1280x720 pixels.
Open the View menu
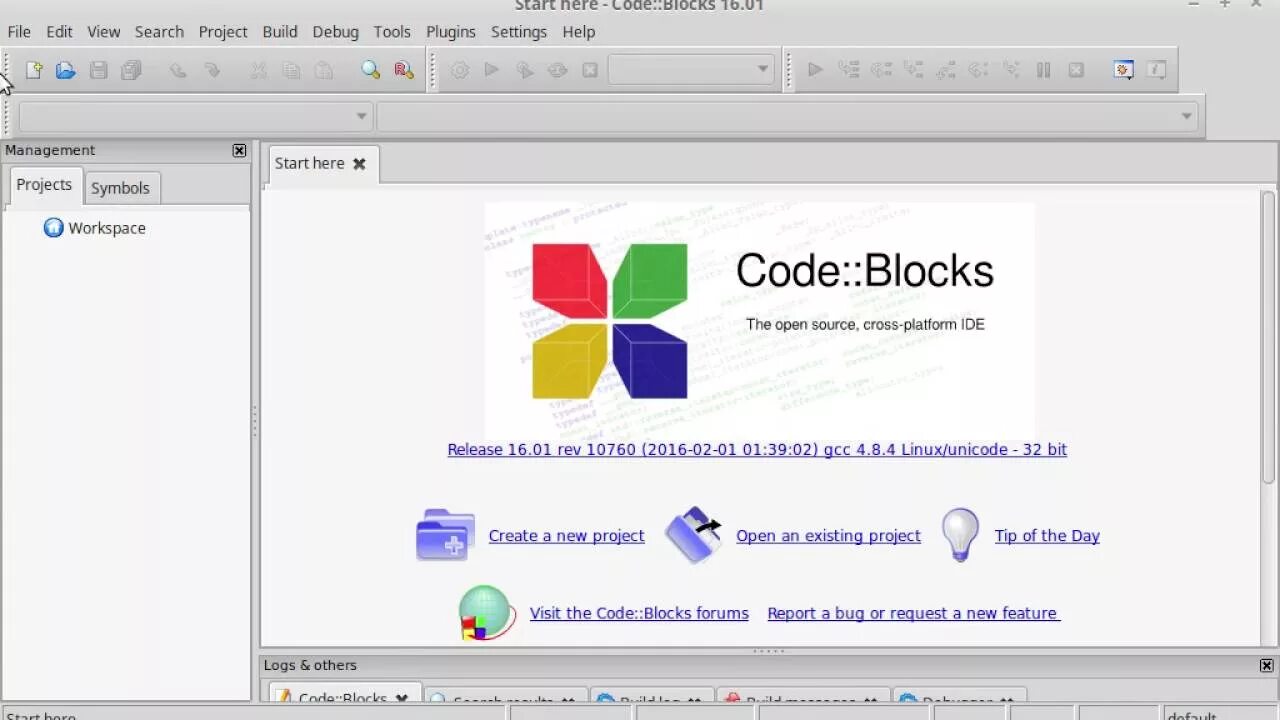point(104,32)
